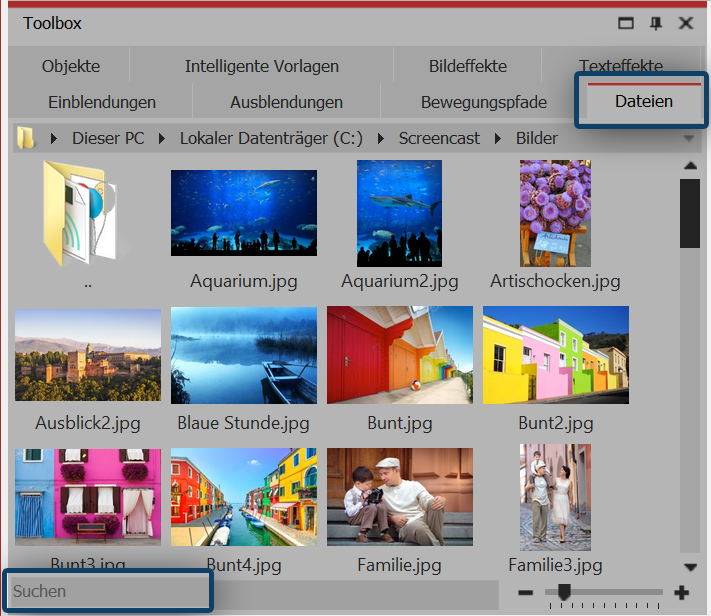Click the thumbnail size slider handle
711x616 pixels.
[564, 592]
